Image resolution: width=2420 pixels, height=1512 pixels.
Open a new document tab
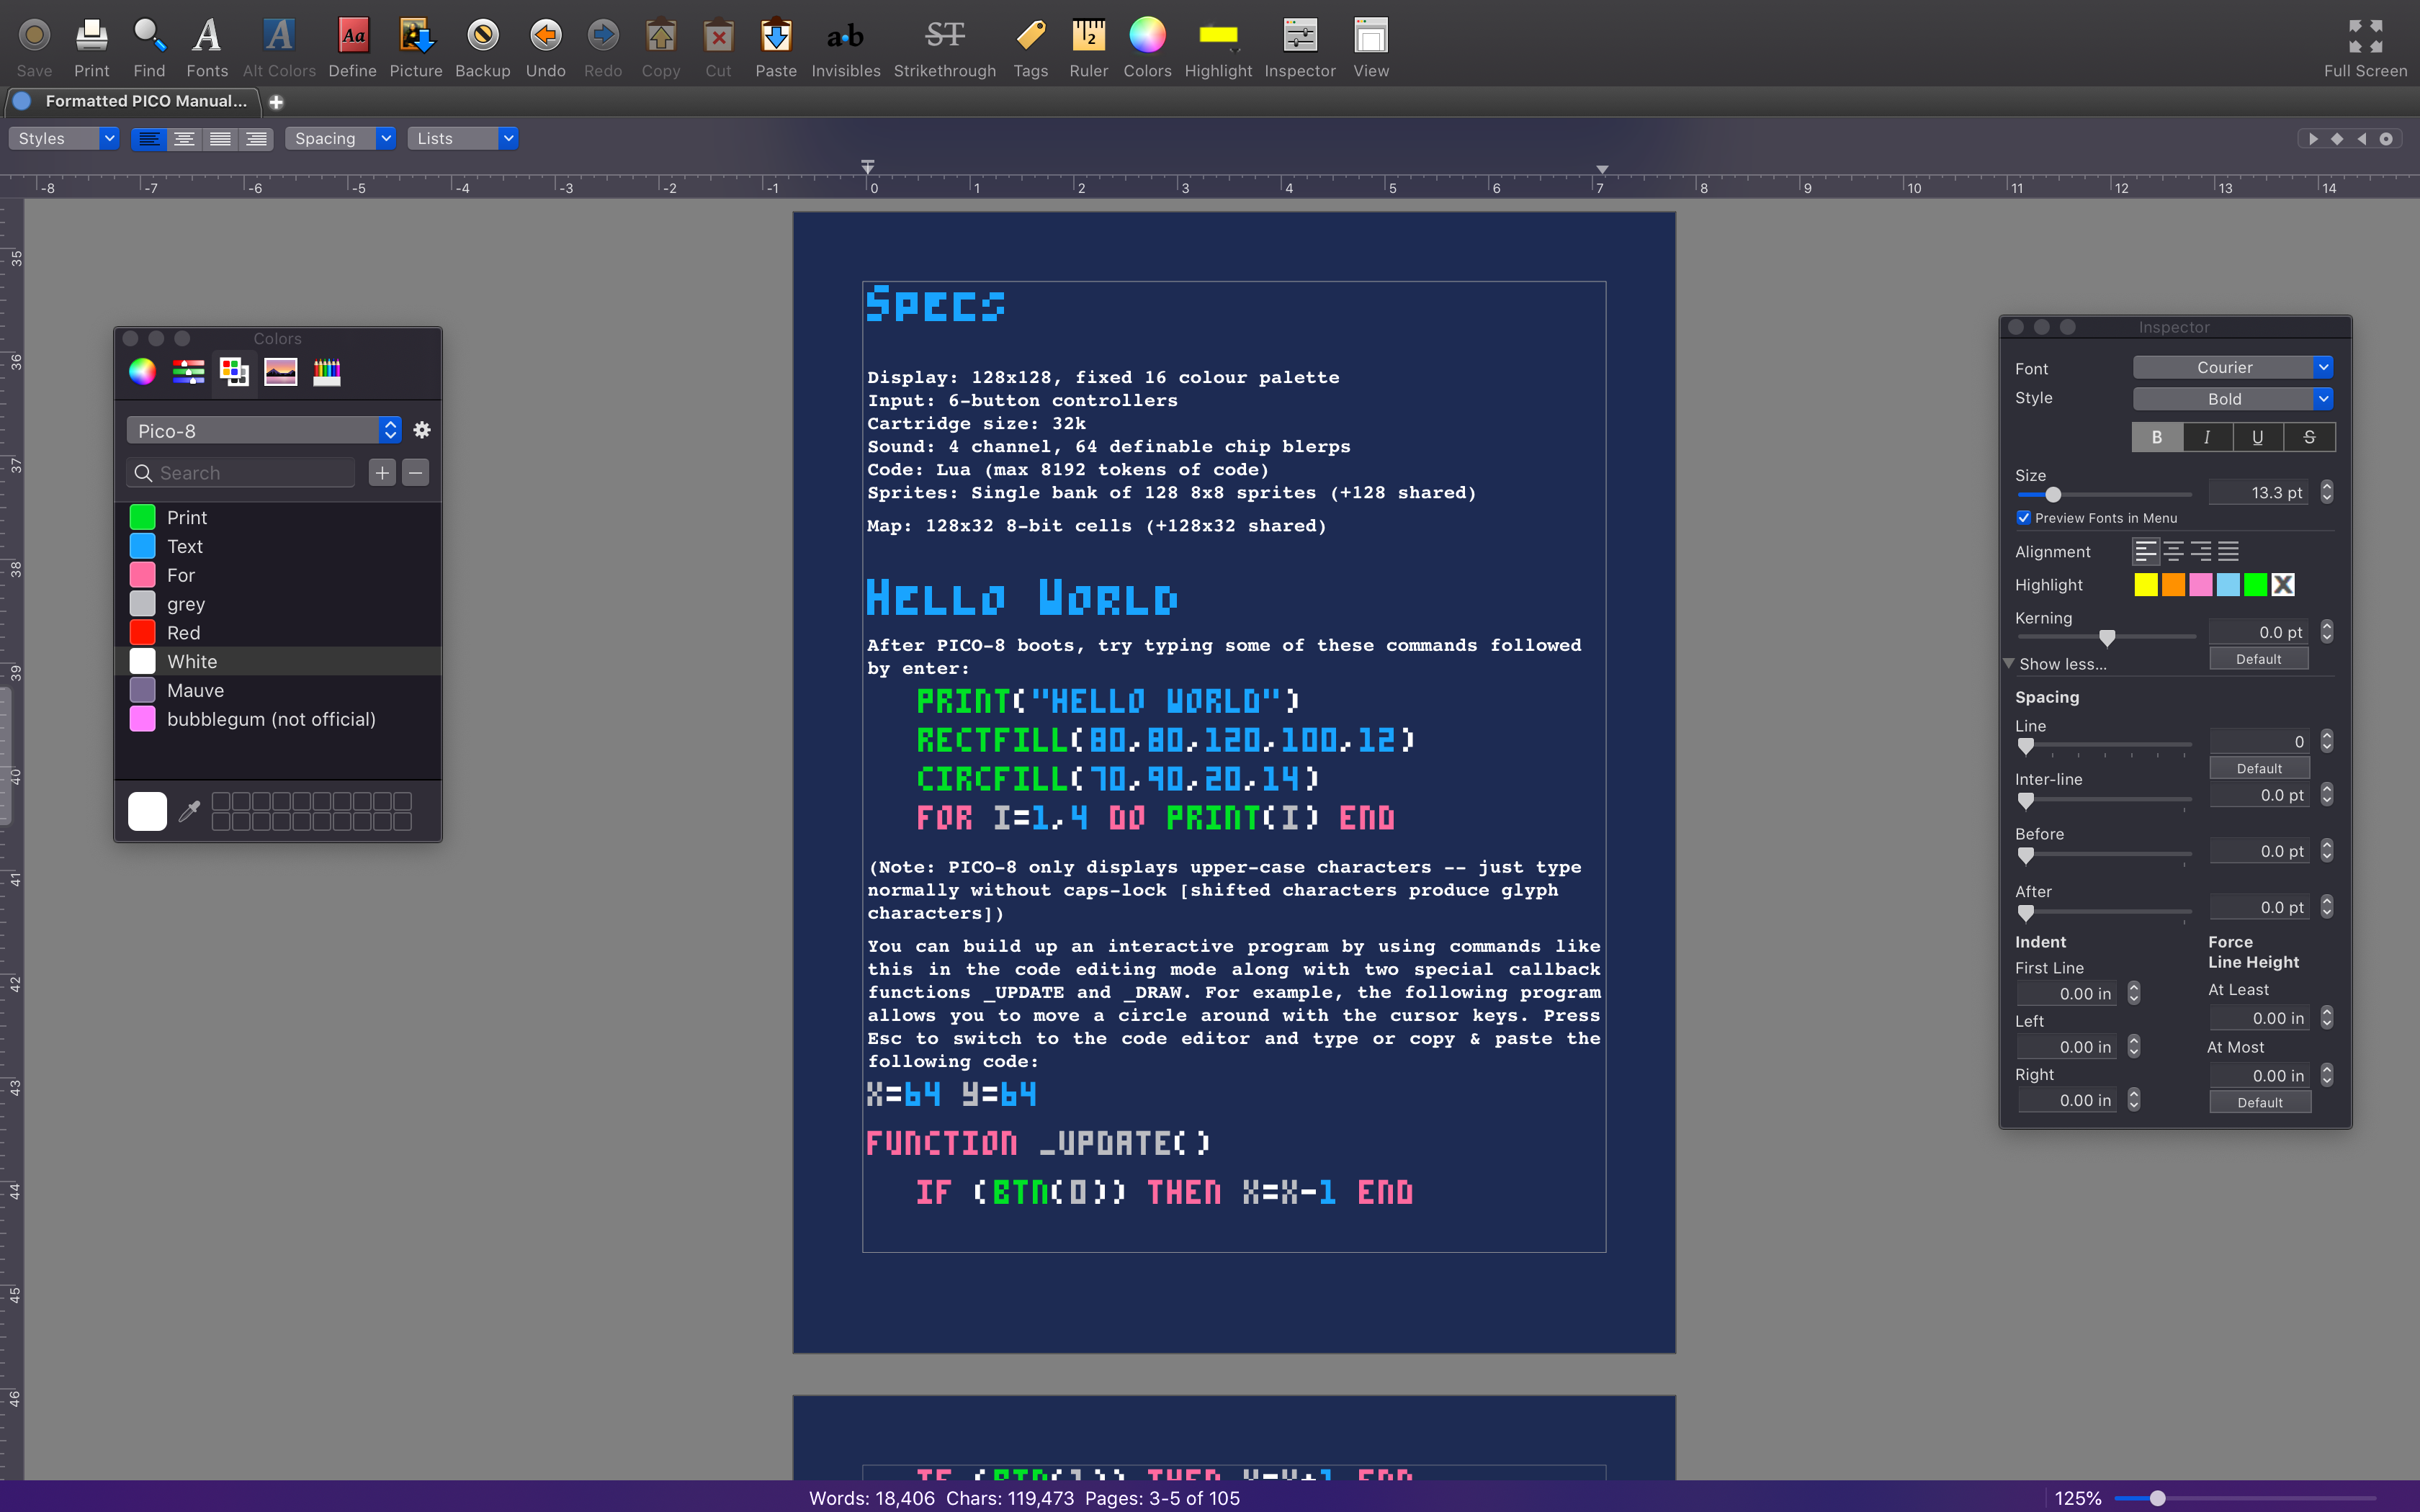tap(276, 102)
